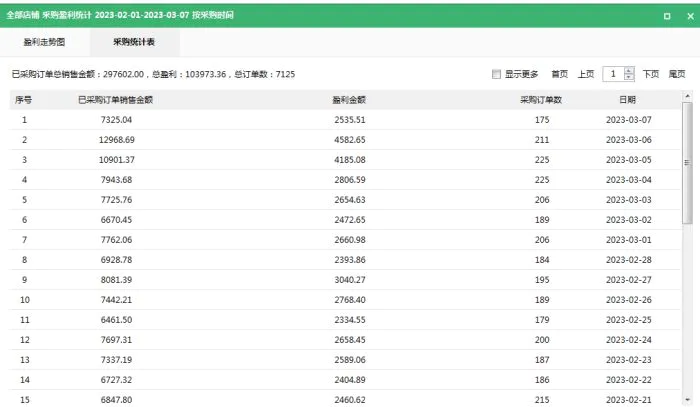This screenshot has height=407, width=700.
Task: Enable the 显示更多 checkbox
Action: 496,74
